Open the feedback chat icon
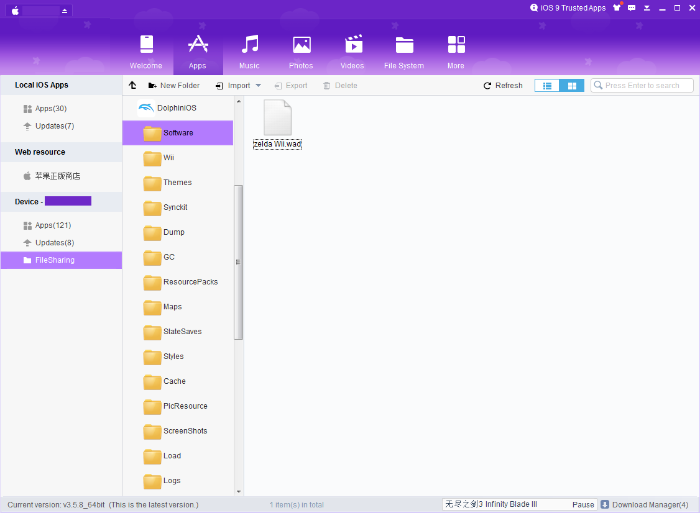 click(x=632, y=8)
